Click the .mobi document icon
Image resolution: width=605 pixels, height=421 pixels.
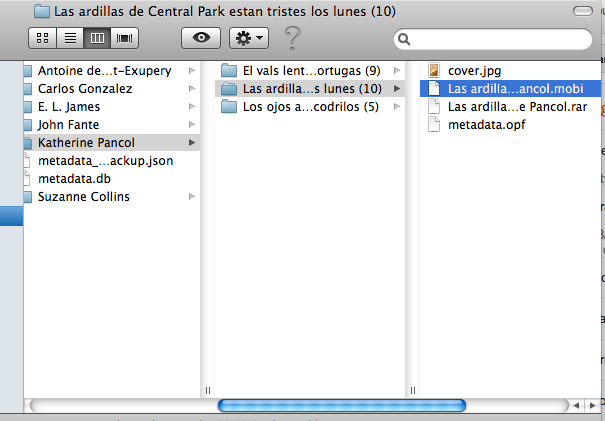[434, 89]
